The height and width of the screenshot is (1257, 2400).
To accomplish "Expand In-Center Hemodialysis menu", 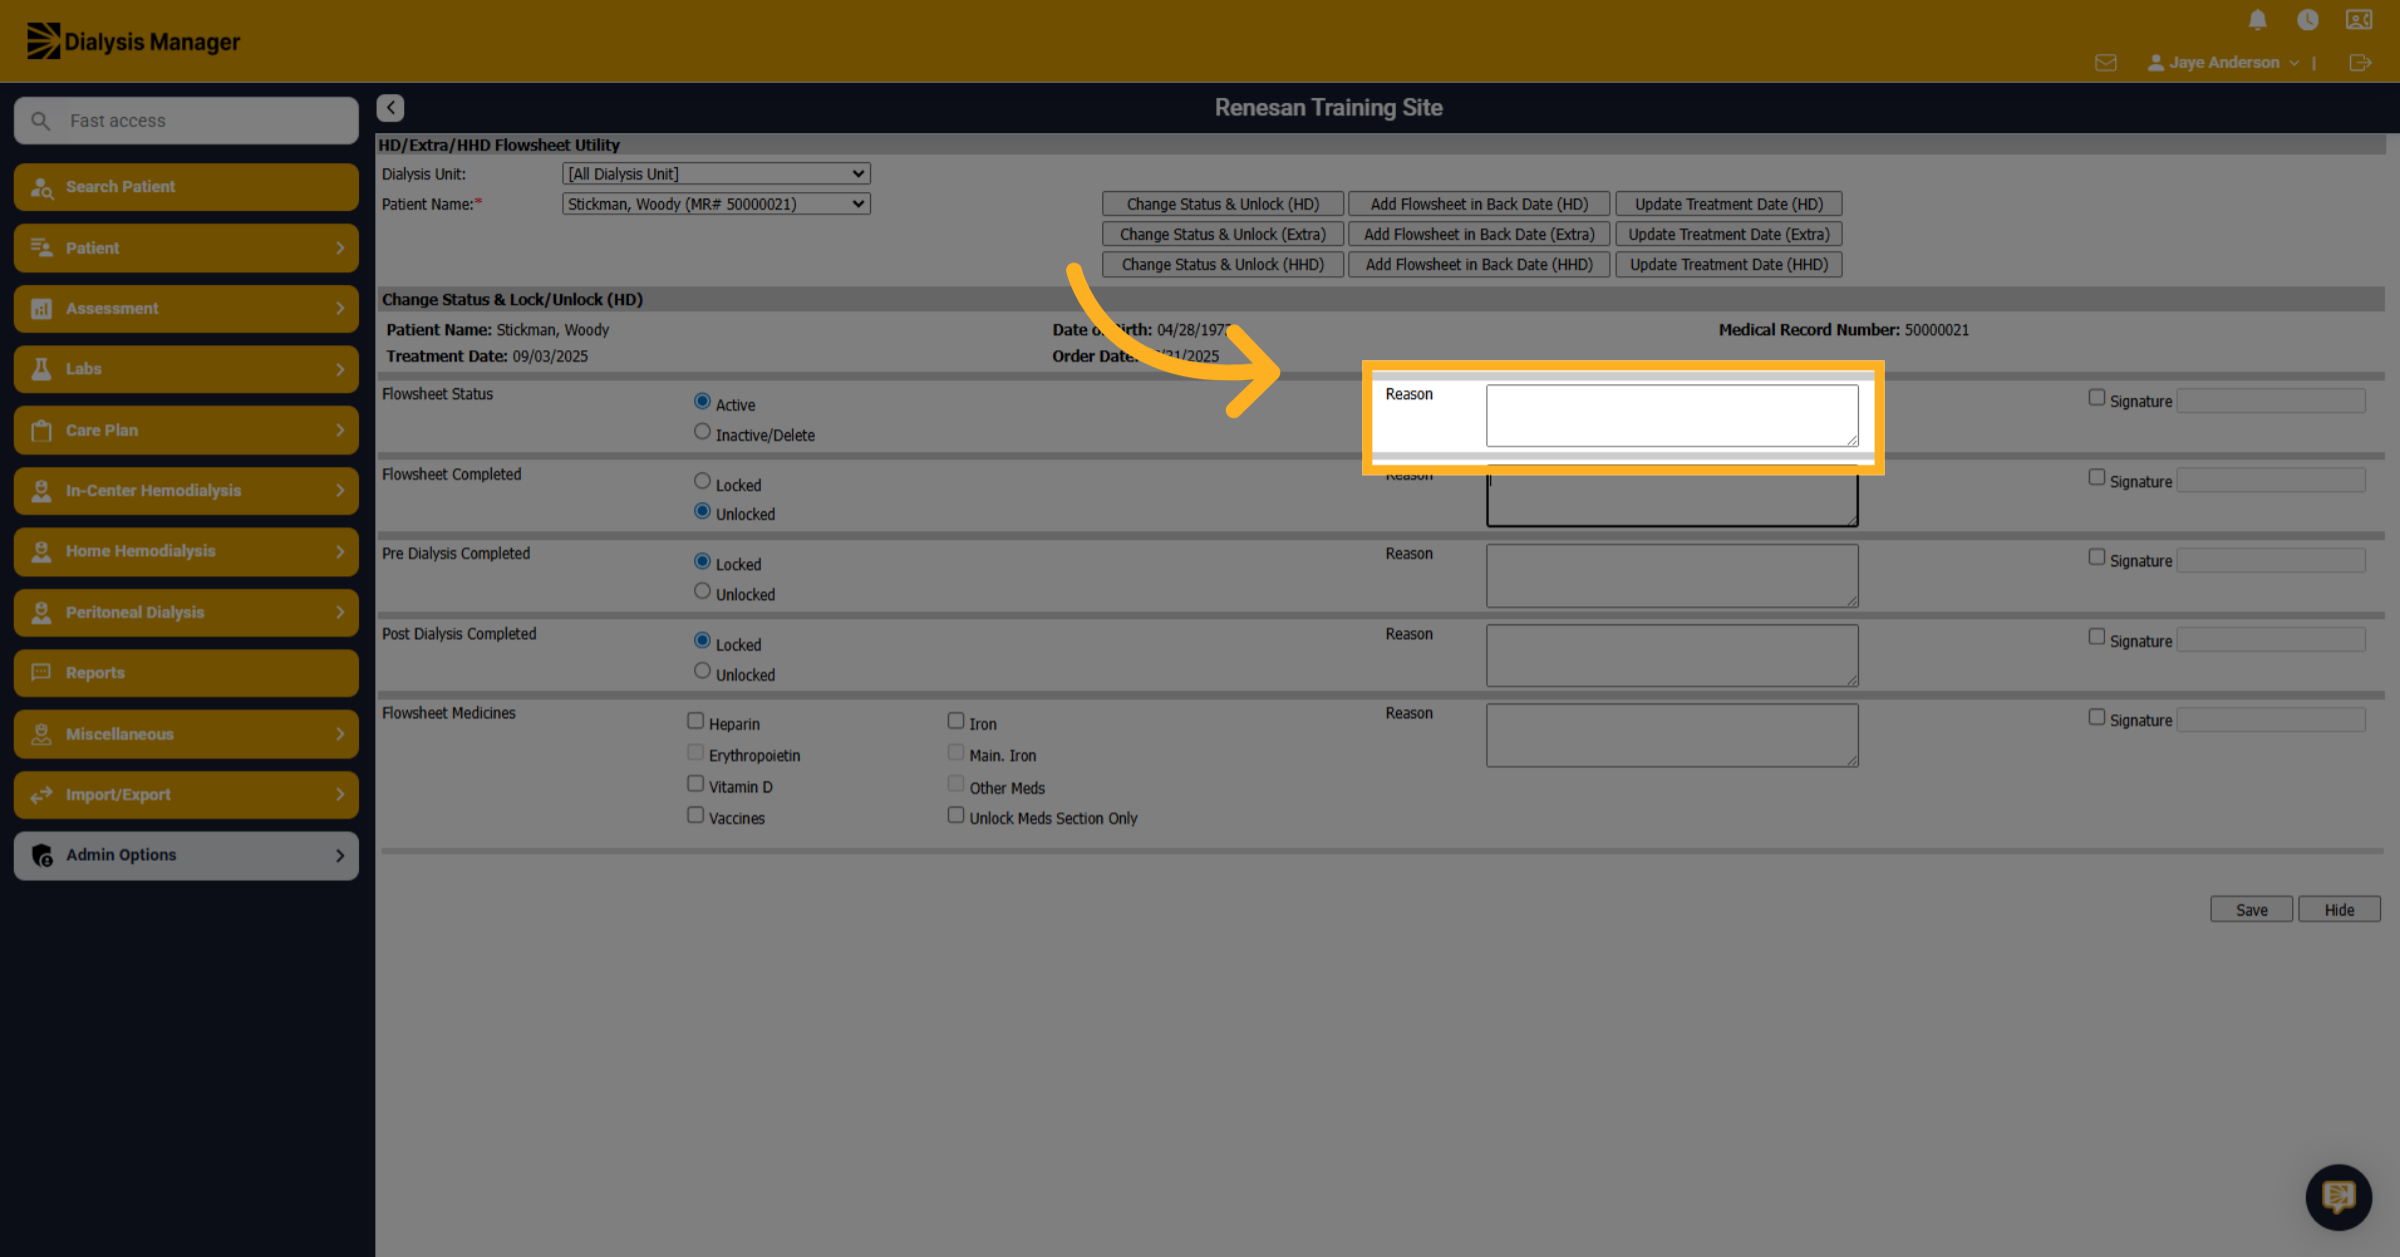I will click(186, 491).
